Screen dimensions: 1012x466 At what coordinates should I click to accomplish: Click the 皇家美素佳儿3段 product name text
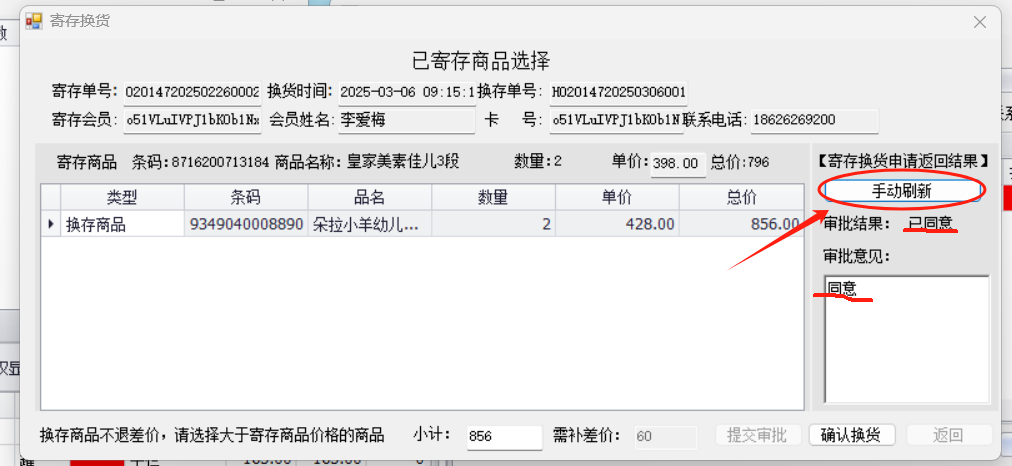tap(403, 161)
